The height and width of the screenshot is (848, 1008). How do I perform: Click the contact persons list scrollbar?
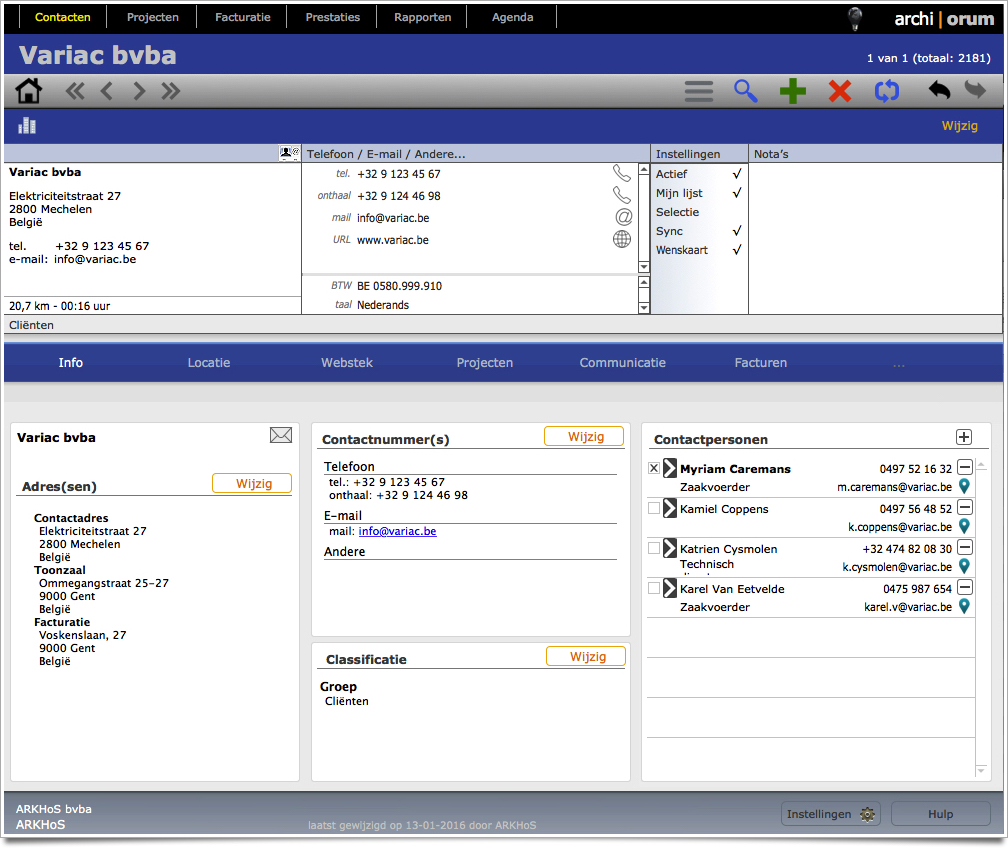[x=981, y=617]
